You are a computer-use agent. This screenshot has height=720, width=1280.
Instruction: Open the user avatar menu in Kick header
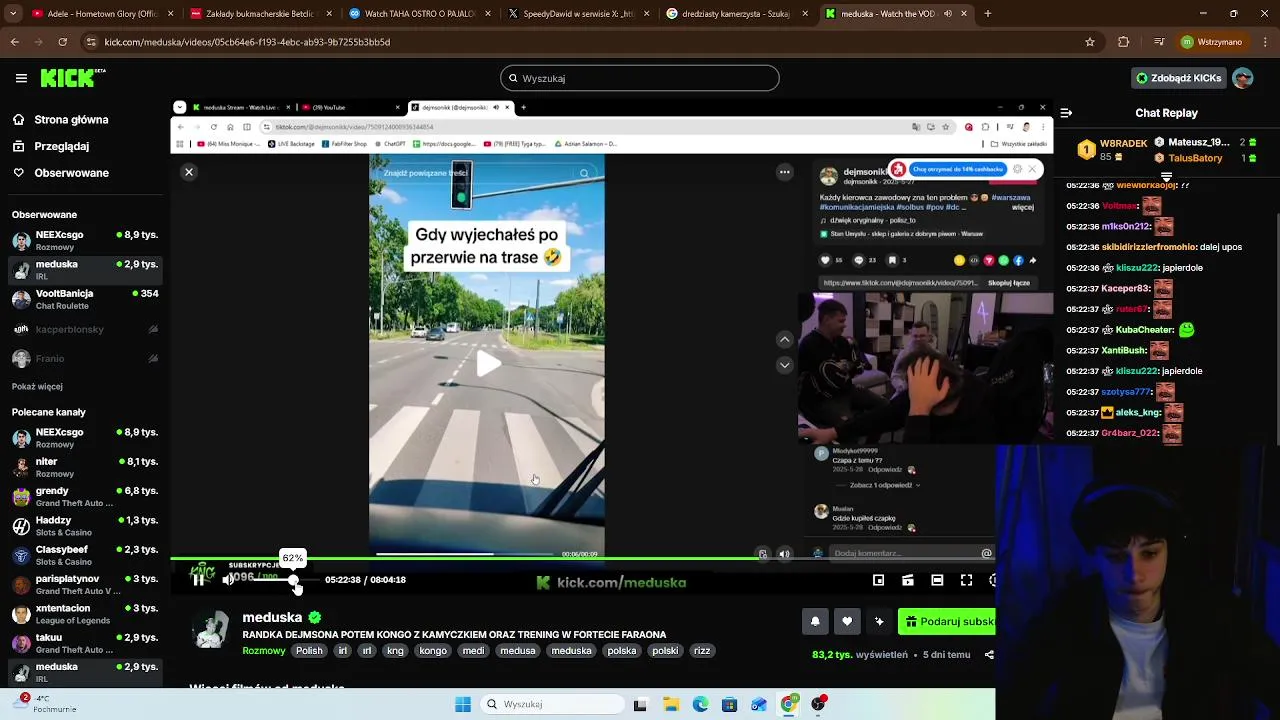[1243, 78]
